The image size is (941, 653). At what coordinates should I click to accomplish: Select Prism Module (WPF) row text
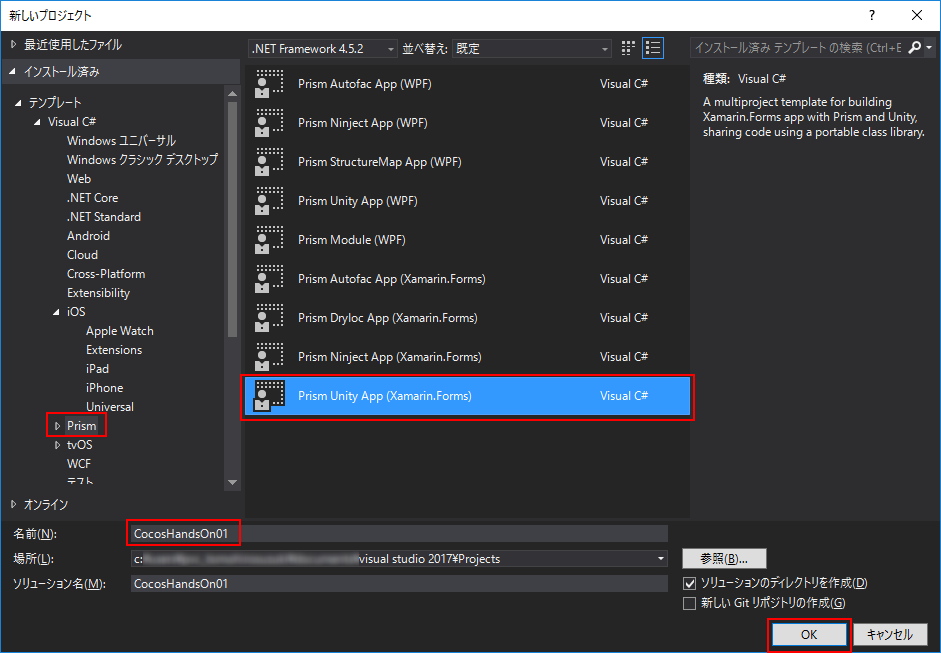coord(352,240)
